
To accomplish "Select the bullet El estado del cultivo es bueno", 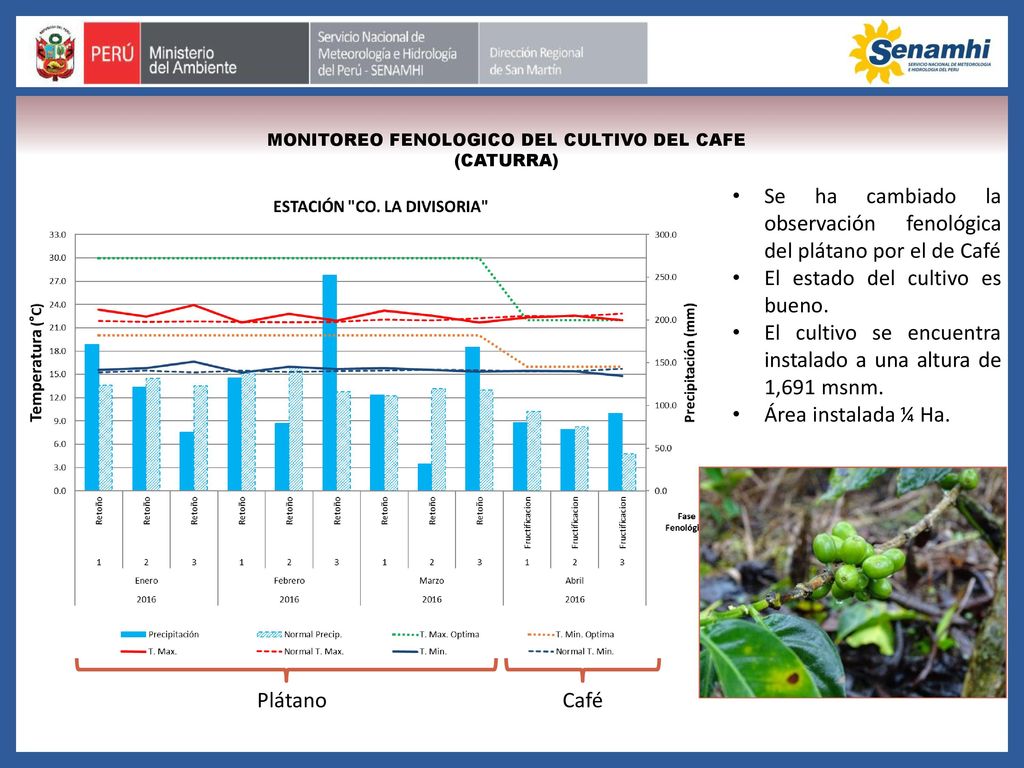I will [882, 292].
